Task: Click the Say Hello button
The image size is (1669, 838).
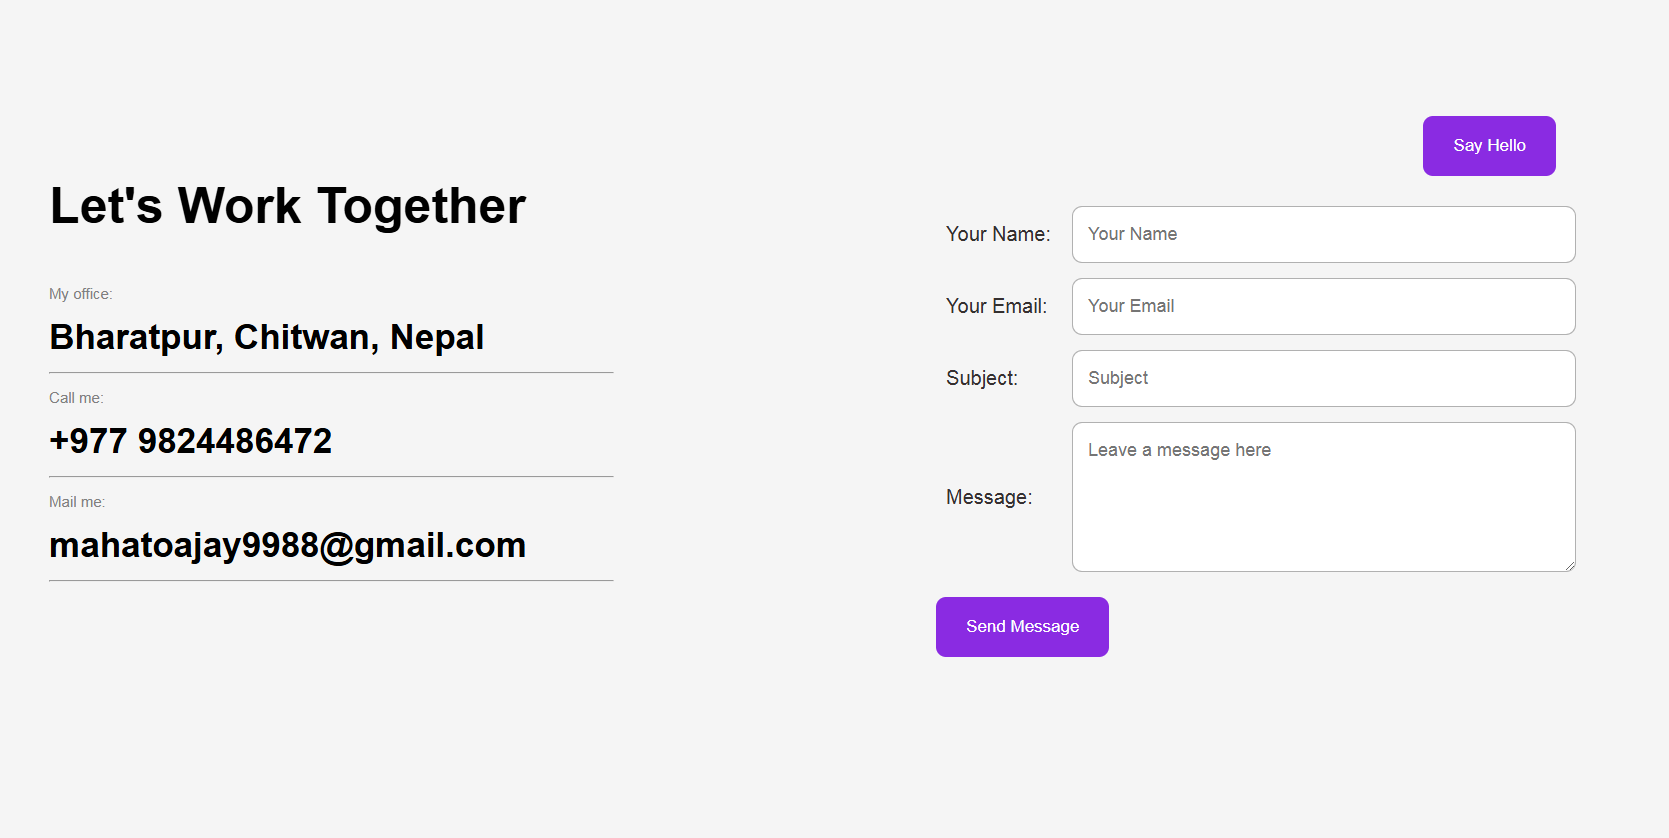Action: point(1489,146)
